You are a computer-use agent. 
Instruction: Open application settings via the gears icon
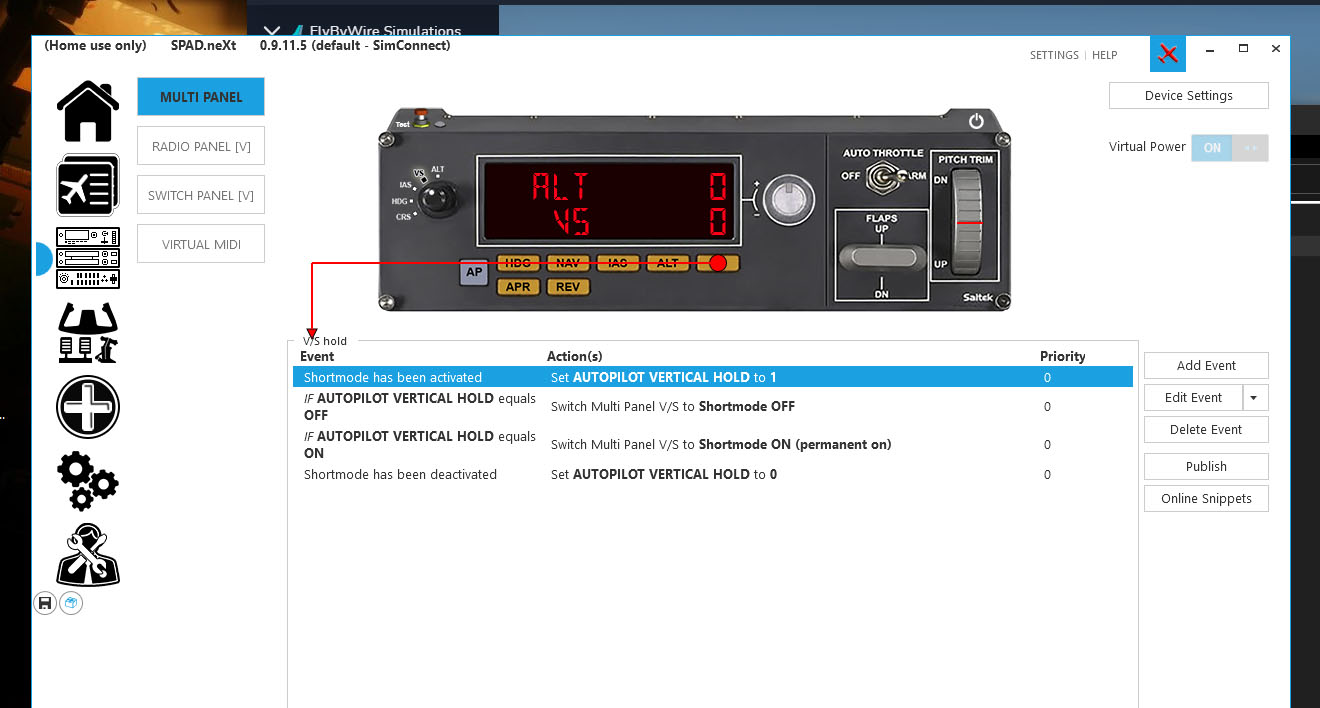tap(87, 481)
